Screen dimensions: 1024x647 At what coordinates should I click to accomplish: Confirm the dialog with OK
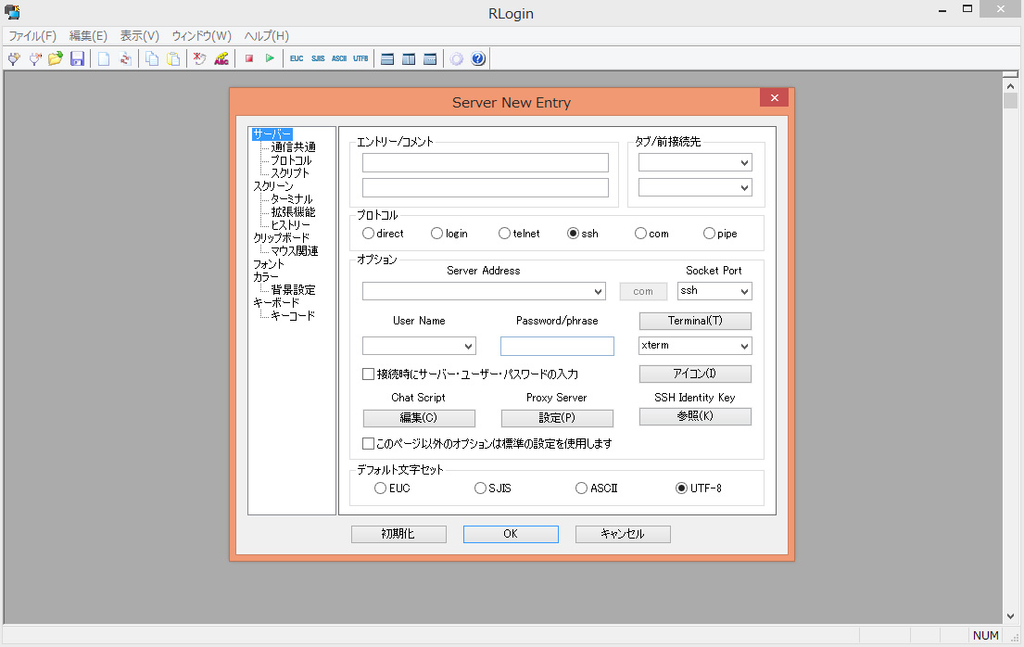tap(511, 533)
